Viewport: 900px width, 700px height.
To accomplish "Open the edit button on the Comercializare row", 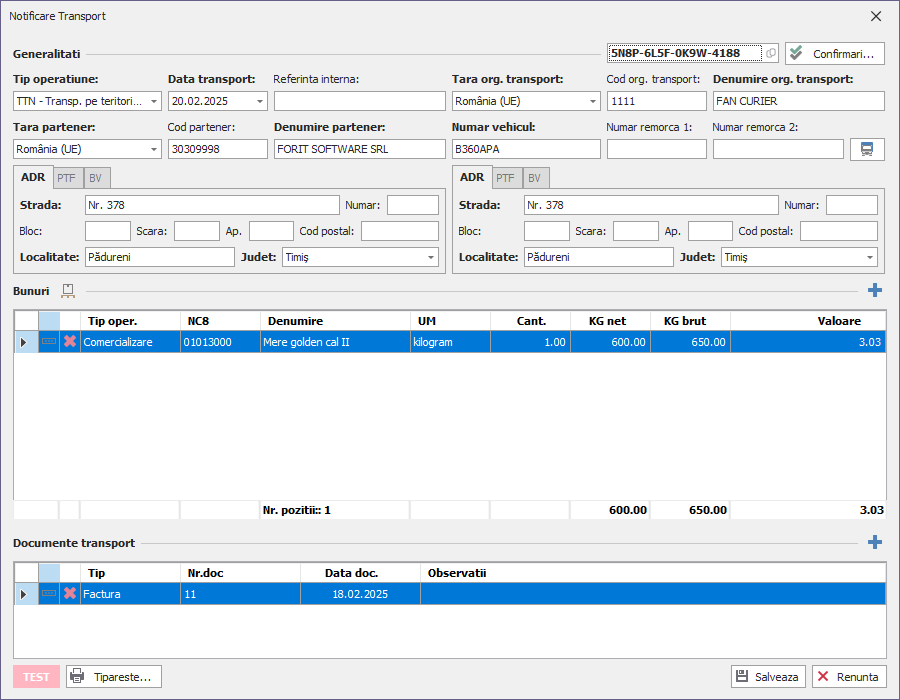I will point(49,342).
